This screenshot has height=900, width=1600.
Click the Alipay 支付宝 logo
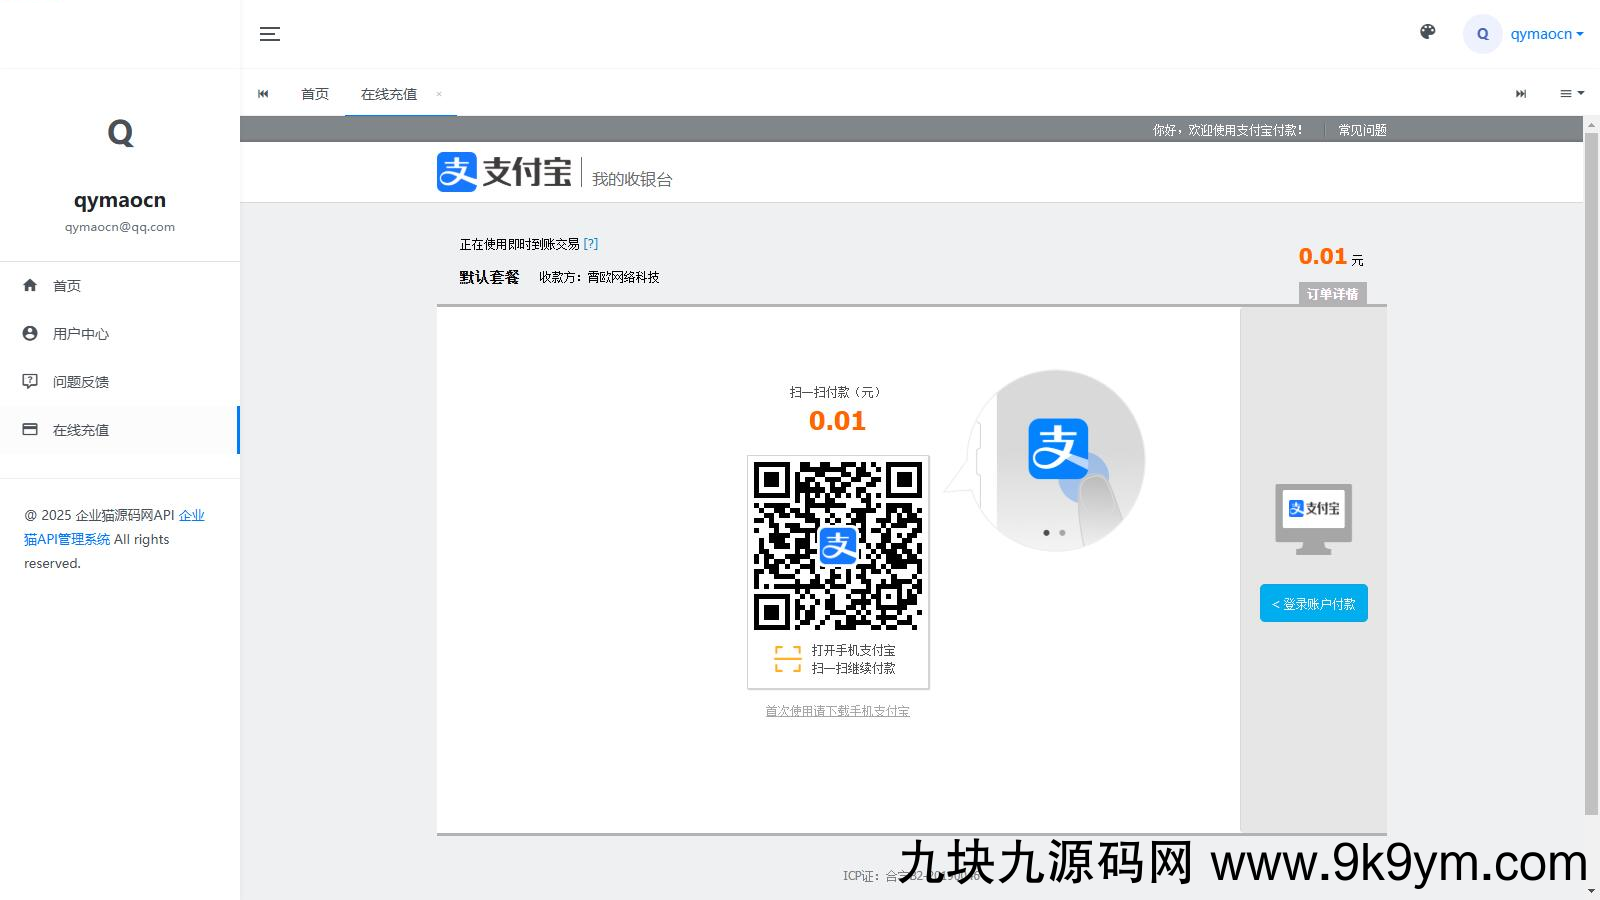(504, 172)
